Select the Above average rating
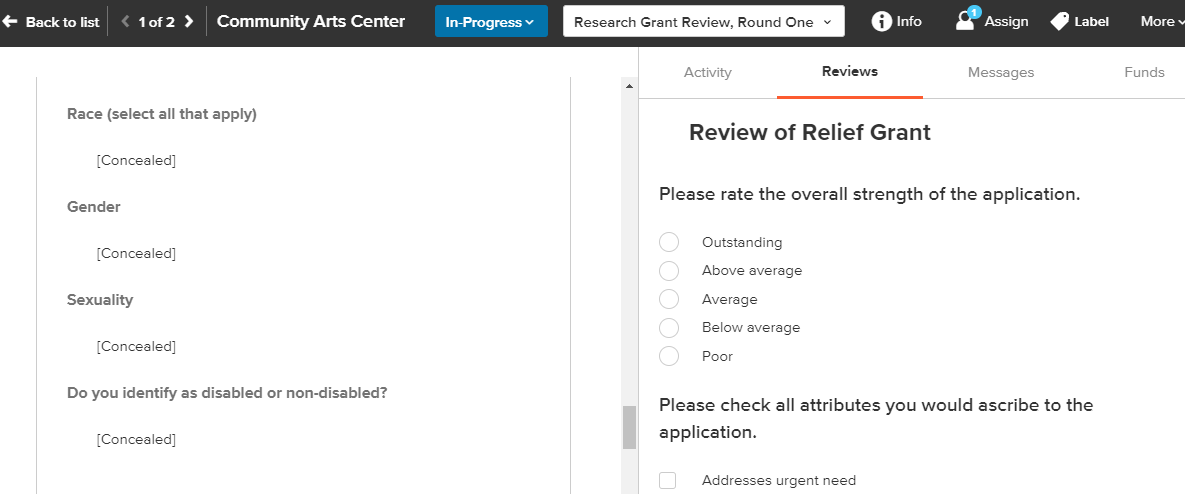The height and width of the screenshot is (494, 1185). point(669,270)
